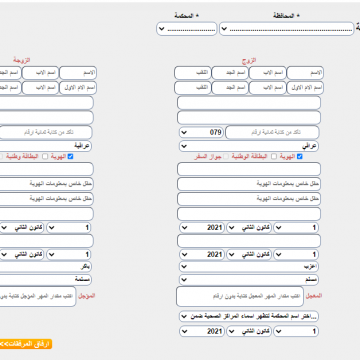Viewport: 360px width, 360px height.
Task: Uncheck wife's الهوية checkbox
Action: [70, 157]
